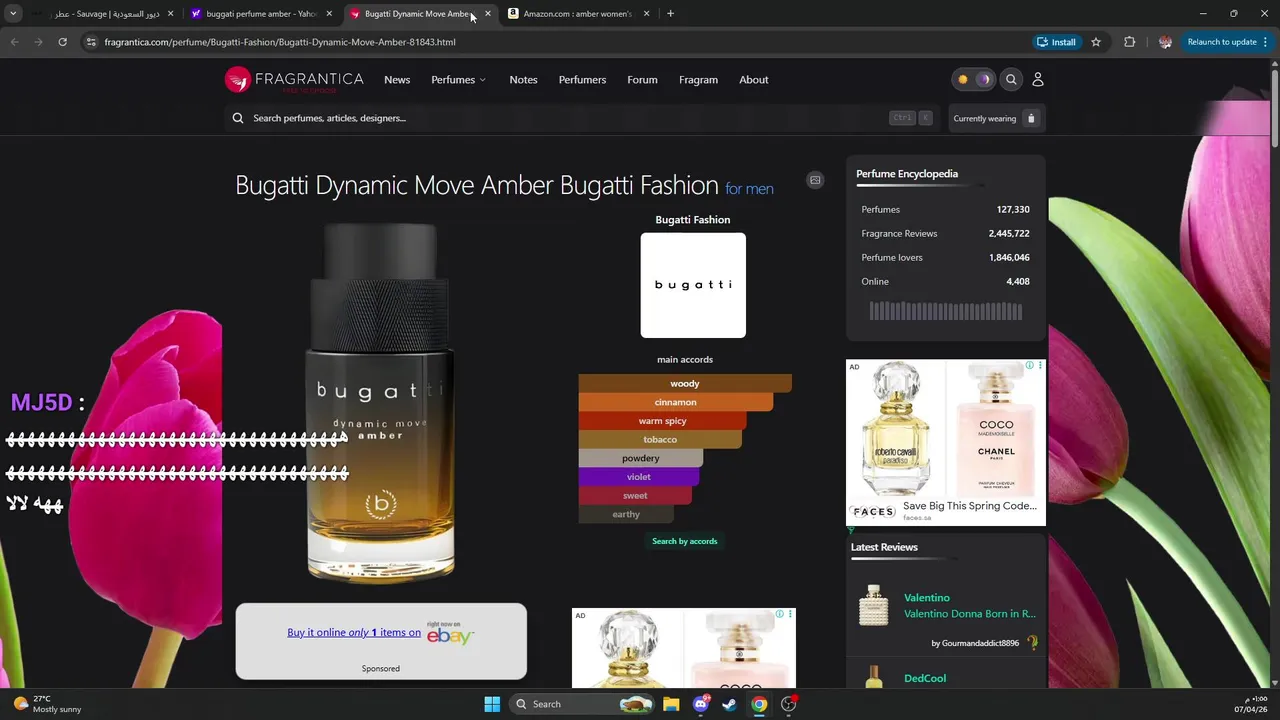This screenshot has height=720, width=1280.
Task: Click the Bugatti Fashion designer name
Action: 693,220
